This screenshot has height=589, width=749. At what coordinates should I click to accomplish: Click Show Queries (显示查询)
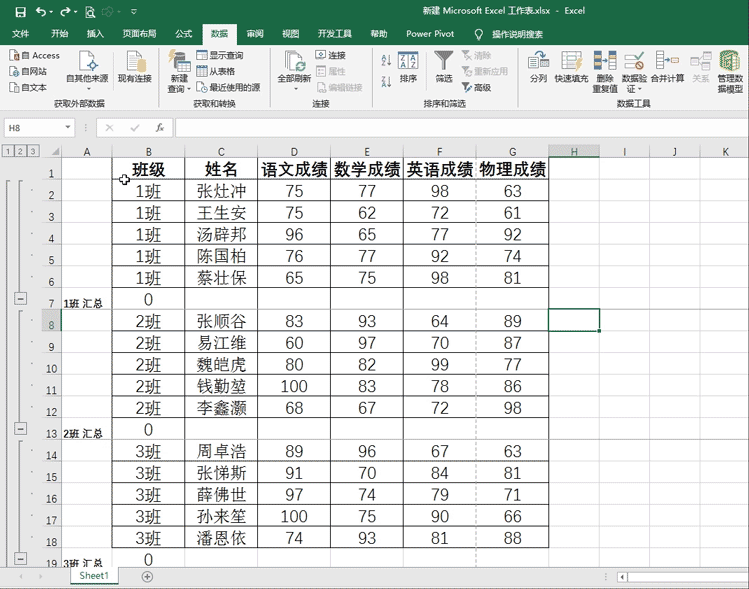(220, 55)
